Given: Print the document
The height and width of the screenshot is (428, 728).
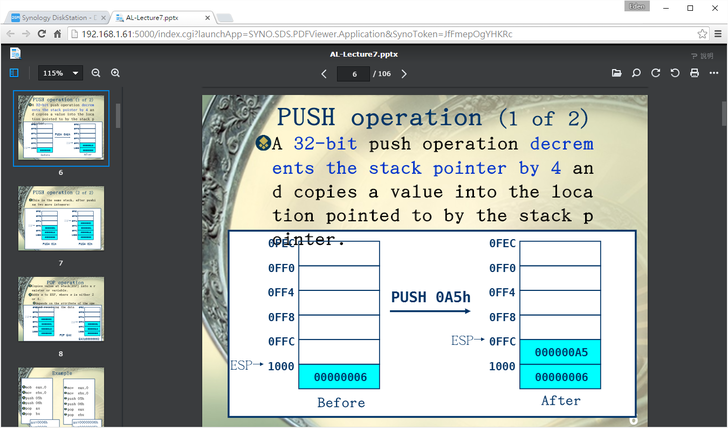Looking at the screenshot, I should 694,73.
